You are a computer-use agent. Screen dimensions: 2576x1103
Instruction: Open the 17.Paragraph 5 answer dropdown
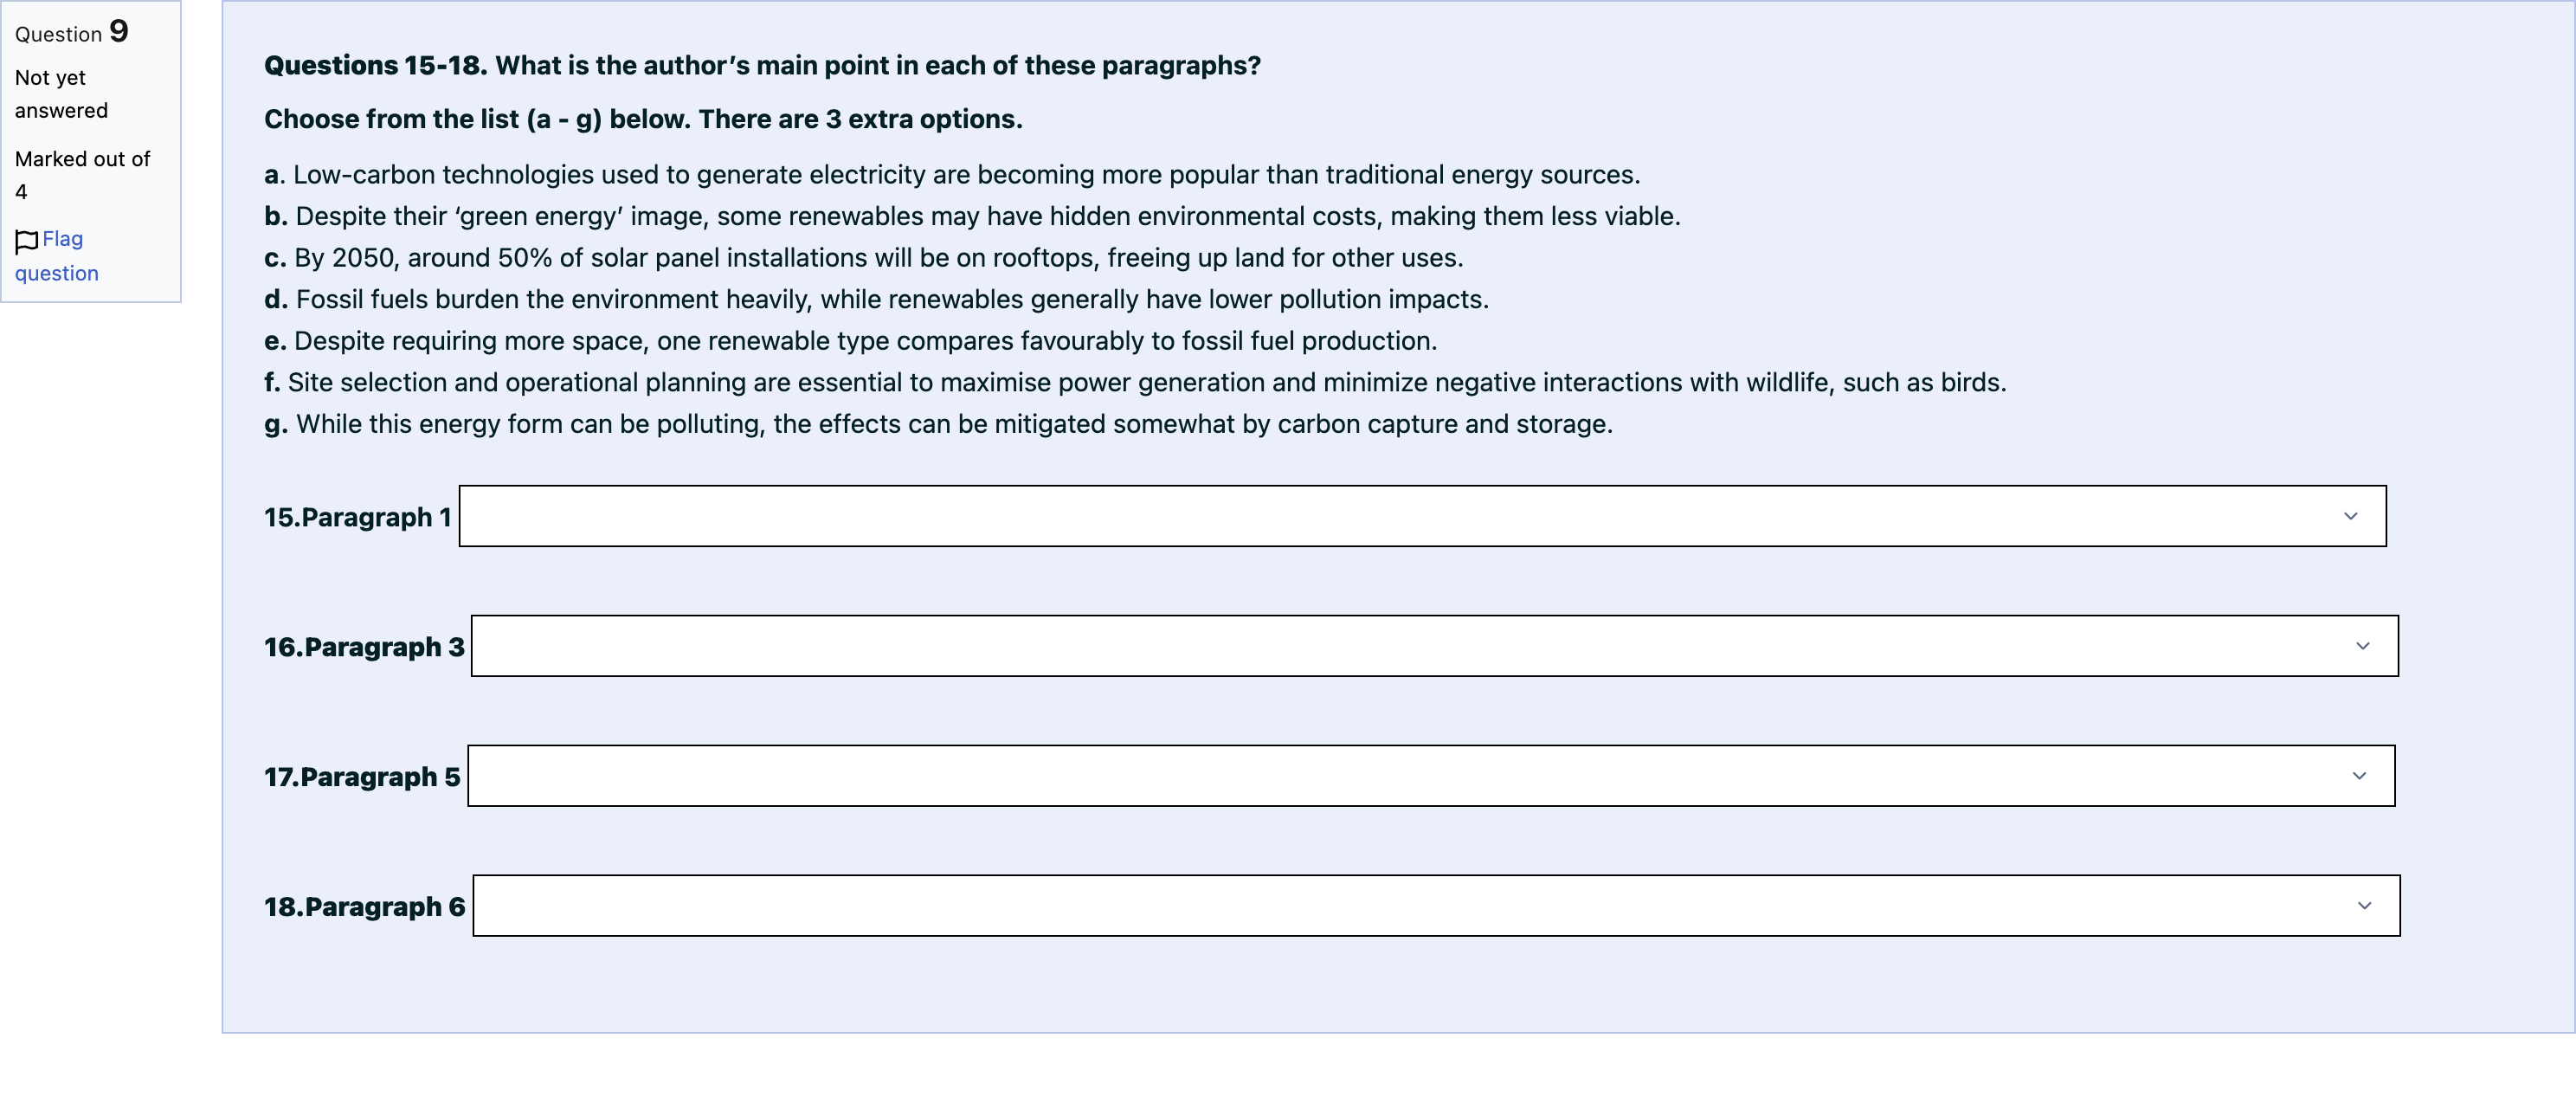pos(1431,776)
